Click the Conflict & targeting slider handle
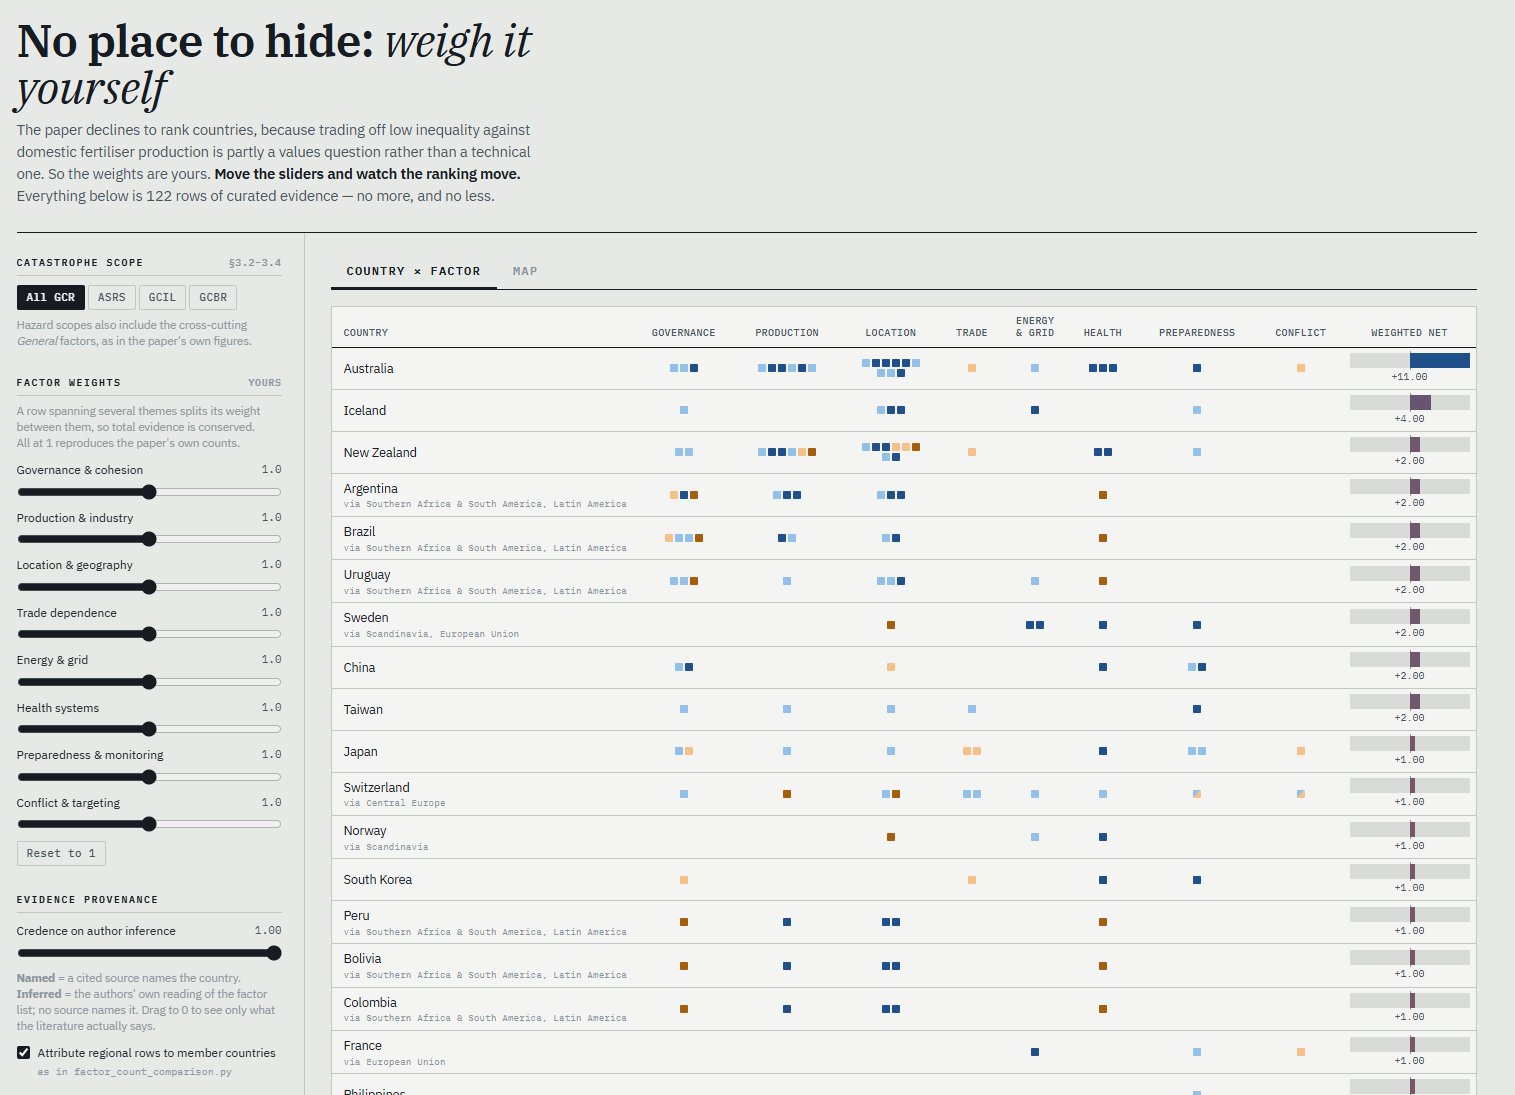The image size is (1515, 1095). click(x=149, y=824)
